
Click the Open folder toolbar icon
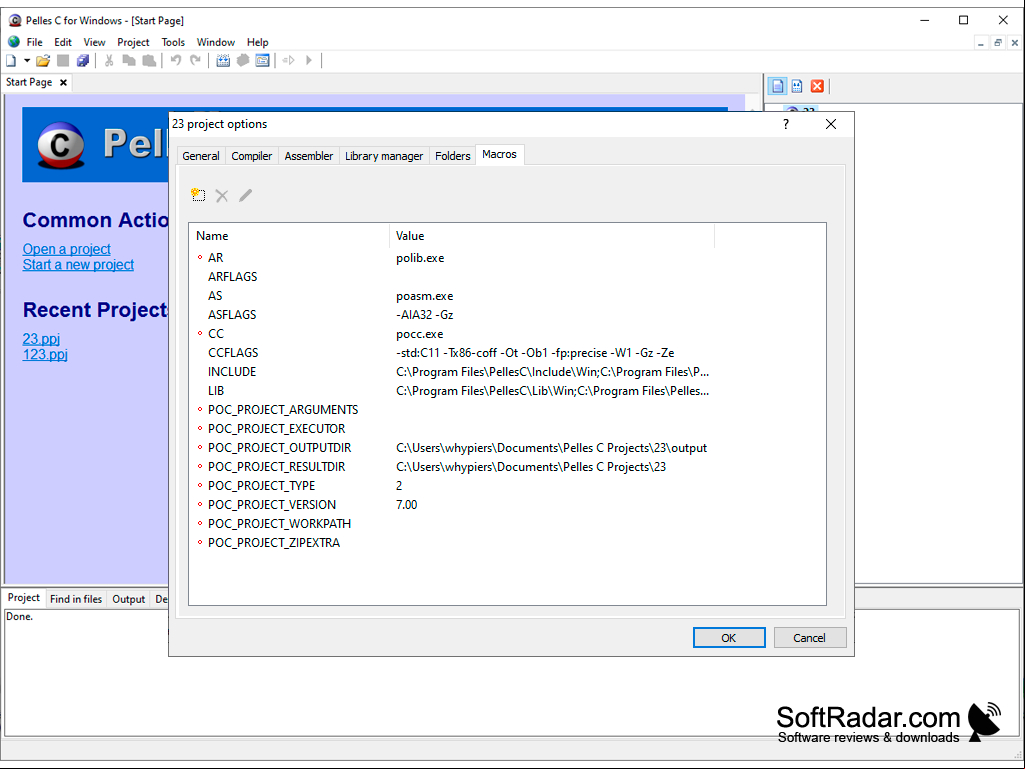click(x=43, y=61)
